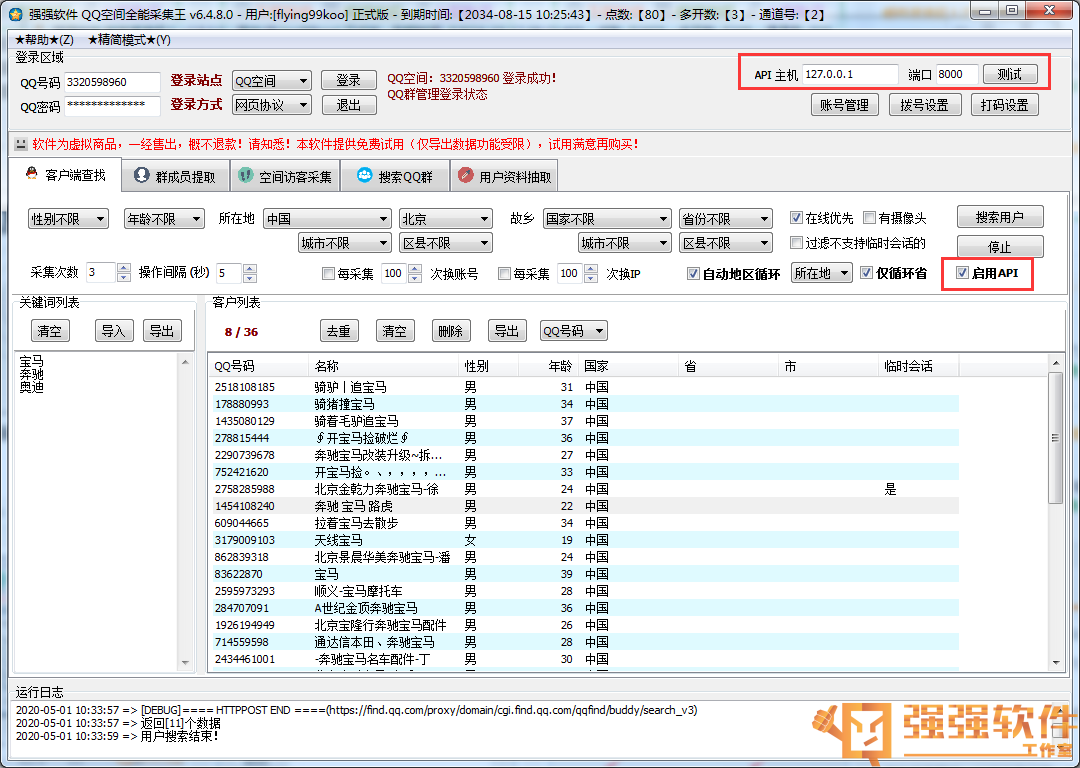Click the 关键词列表 scrollbar down arrow
This screenshot has width=1080, height=768.
tap(185, 663)
